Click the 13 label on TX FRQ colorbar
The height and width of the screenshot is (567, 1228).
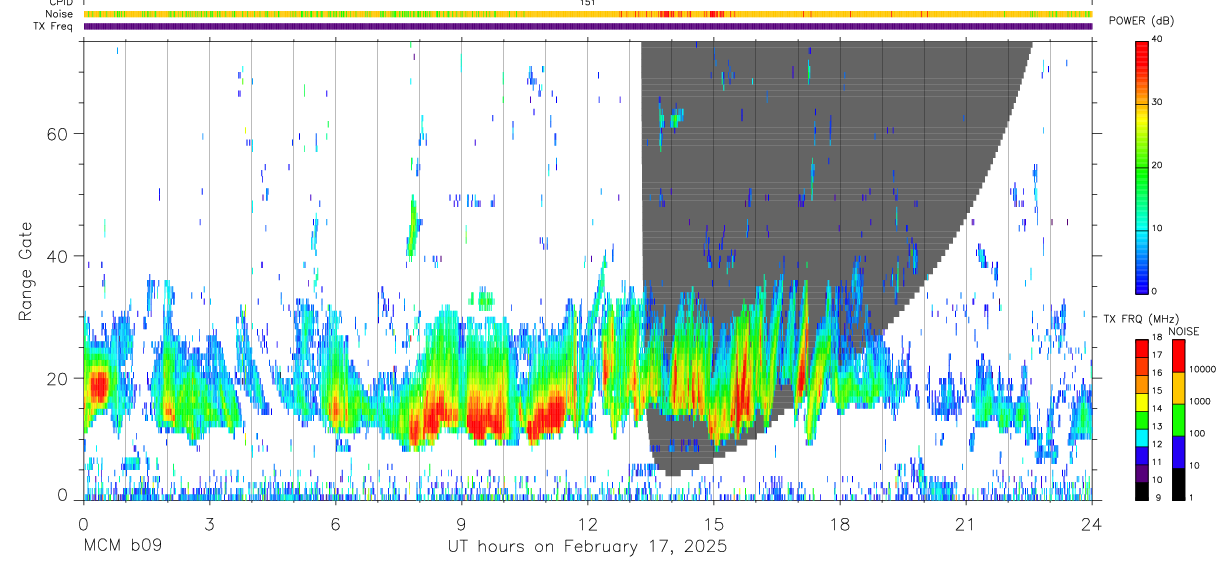[x=1157, y=426]
